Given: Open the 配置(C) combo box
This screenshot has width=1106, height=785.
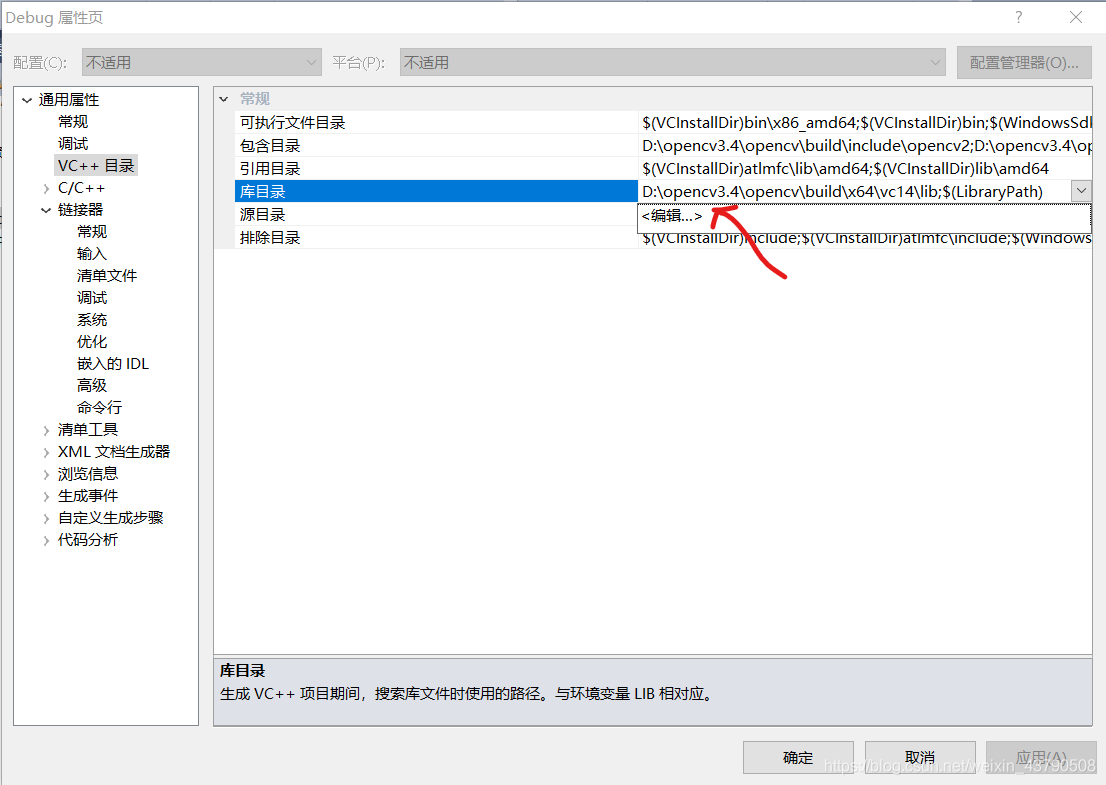Looking at the screenshot, I should 202,62.
